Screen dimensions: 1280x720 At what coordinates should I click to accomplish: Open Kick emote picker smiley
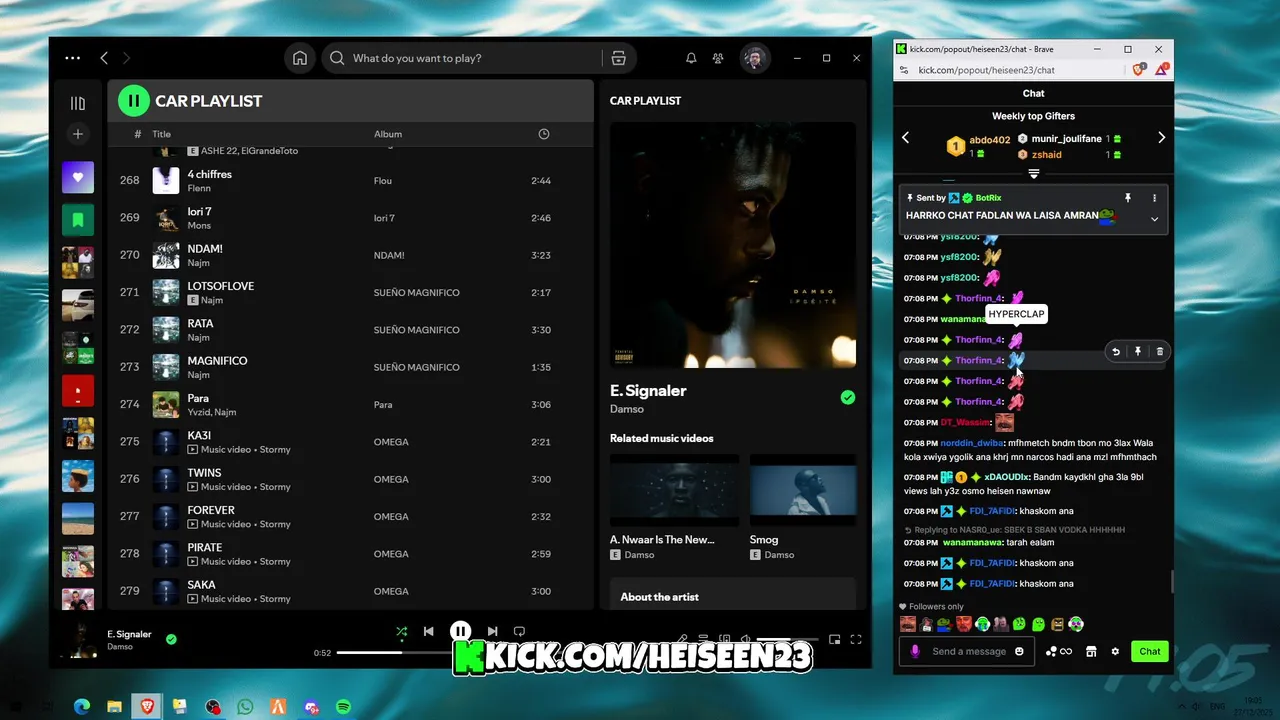(x=1019, y=651)
